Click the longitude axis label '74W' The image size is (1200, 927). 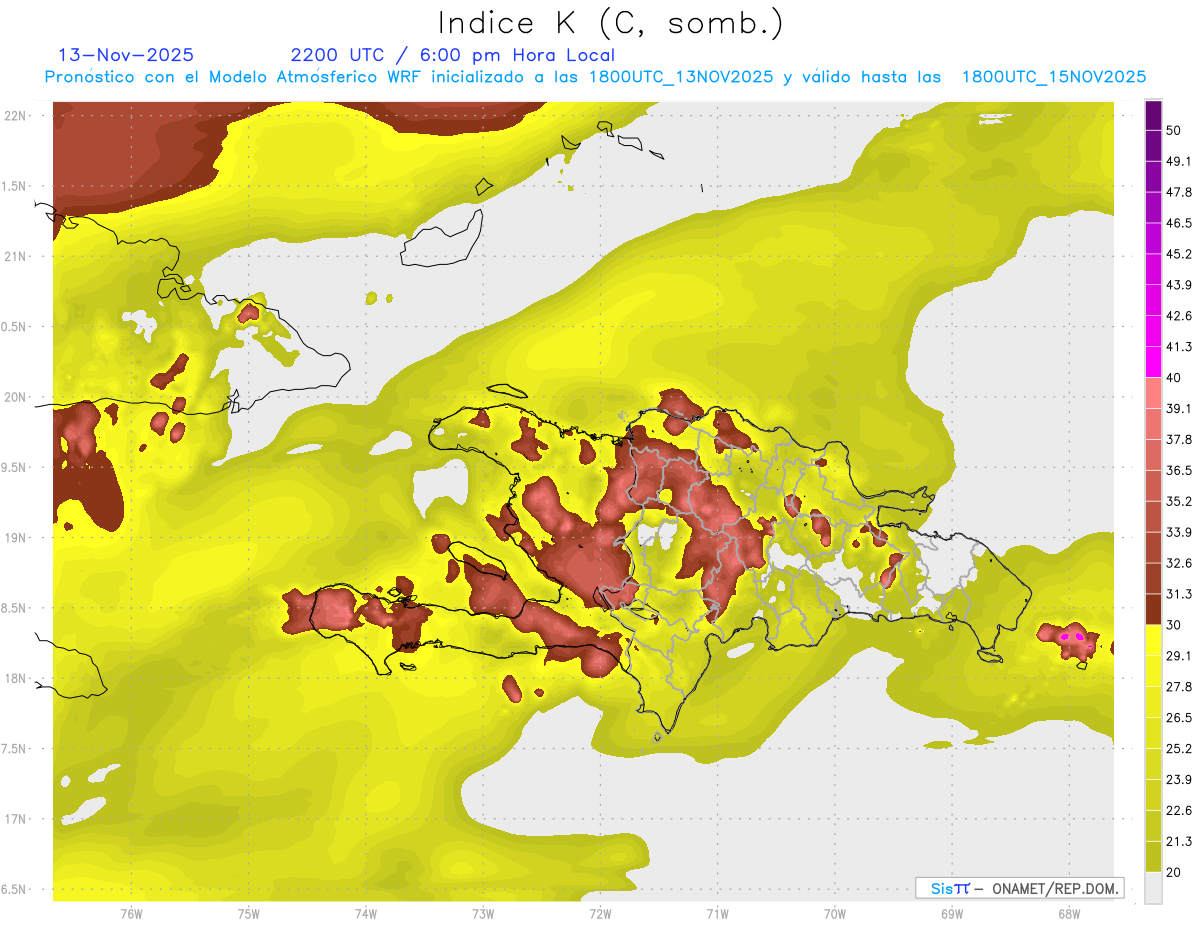366,914
